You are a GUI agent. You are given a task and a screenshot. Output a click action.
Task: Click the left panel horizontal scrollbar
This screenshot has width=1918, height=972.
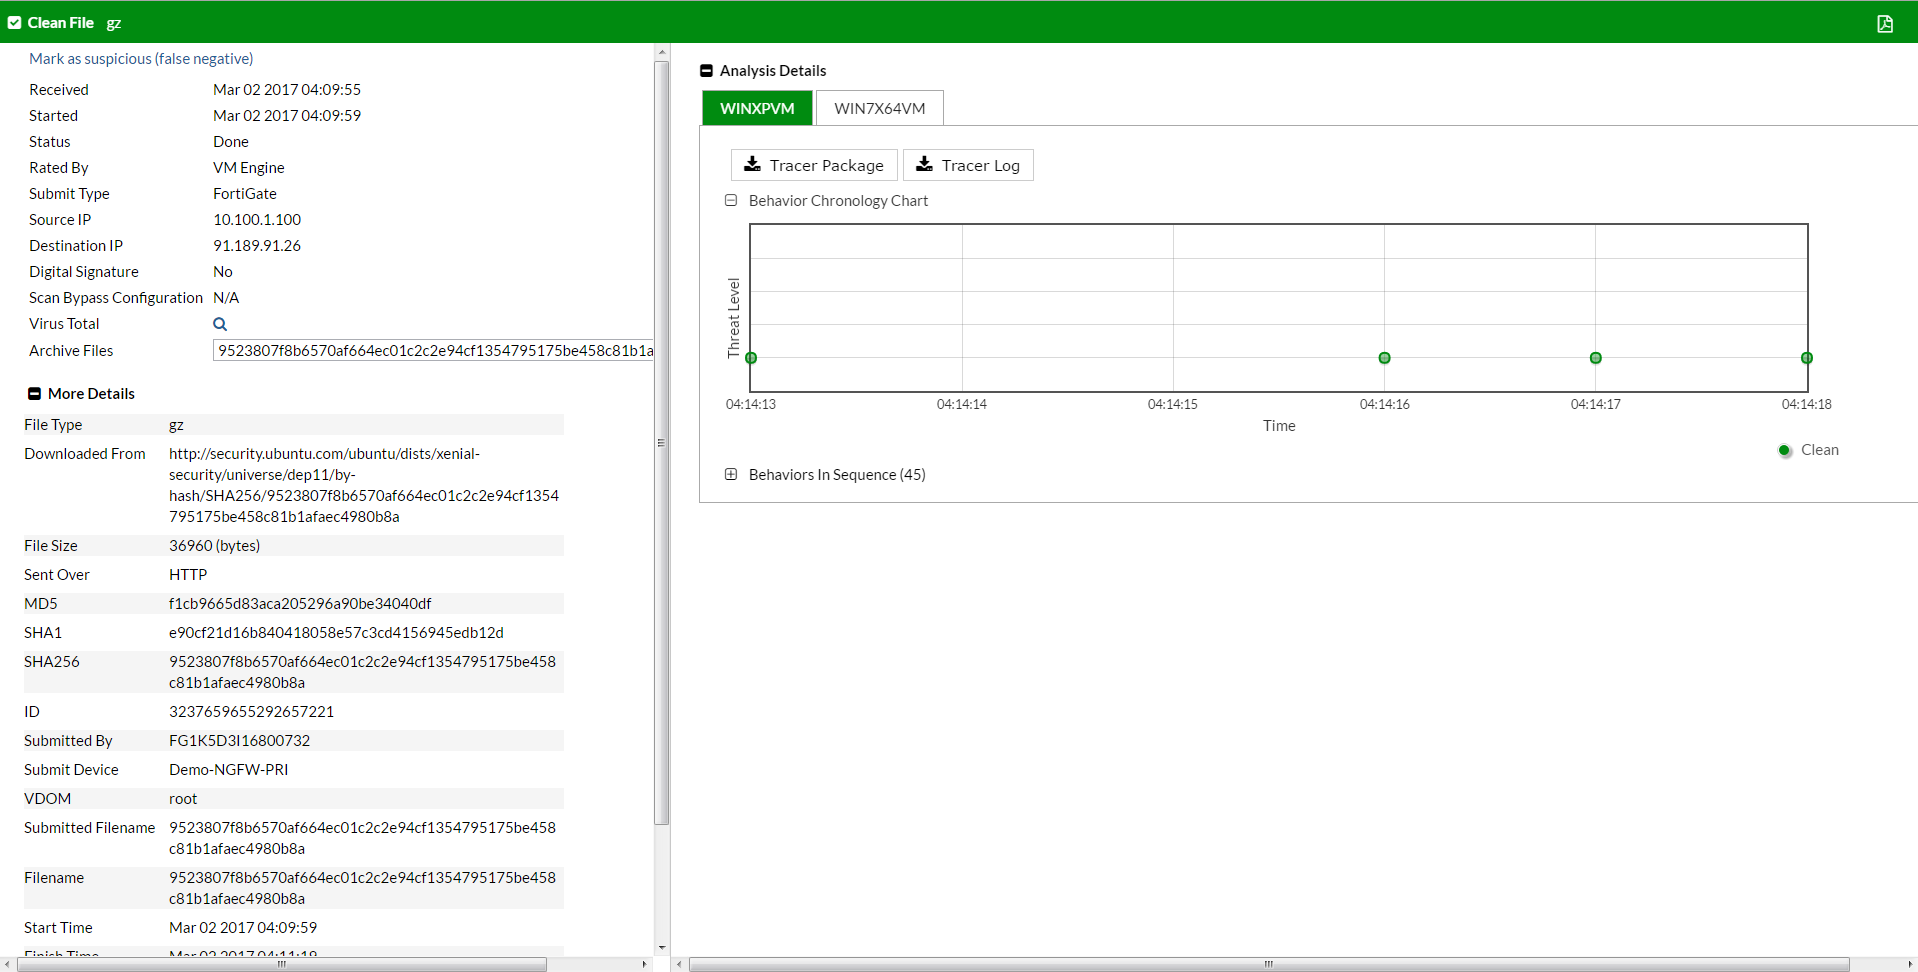[282, 965]
